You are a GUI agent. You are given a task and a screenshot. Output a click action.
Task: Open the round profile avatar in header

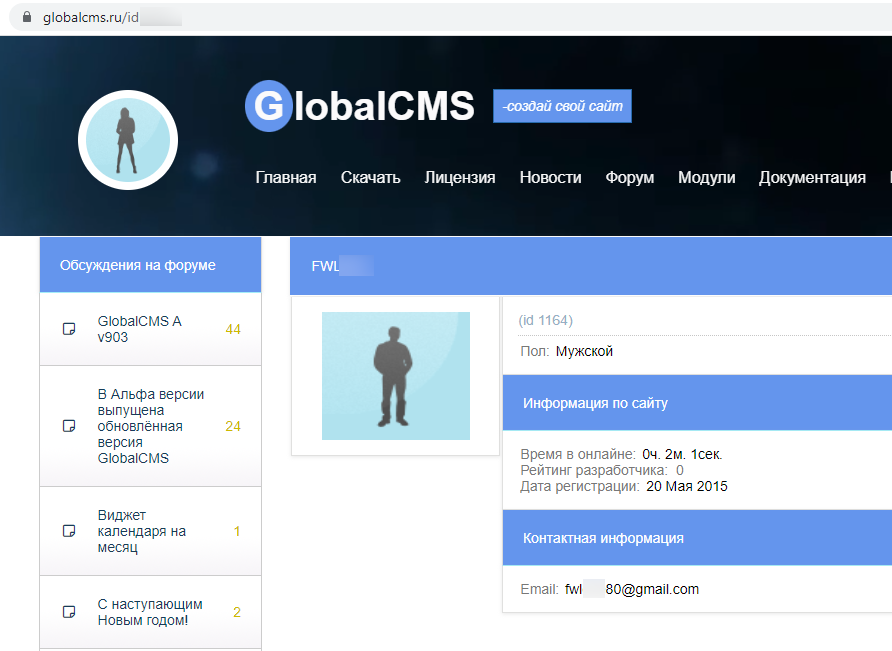(x=128, y=140)
